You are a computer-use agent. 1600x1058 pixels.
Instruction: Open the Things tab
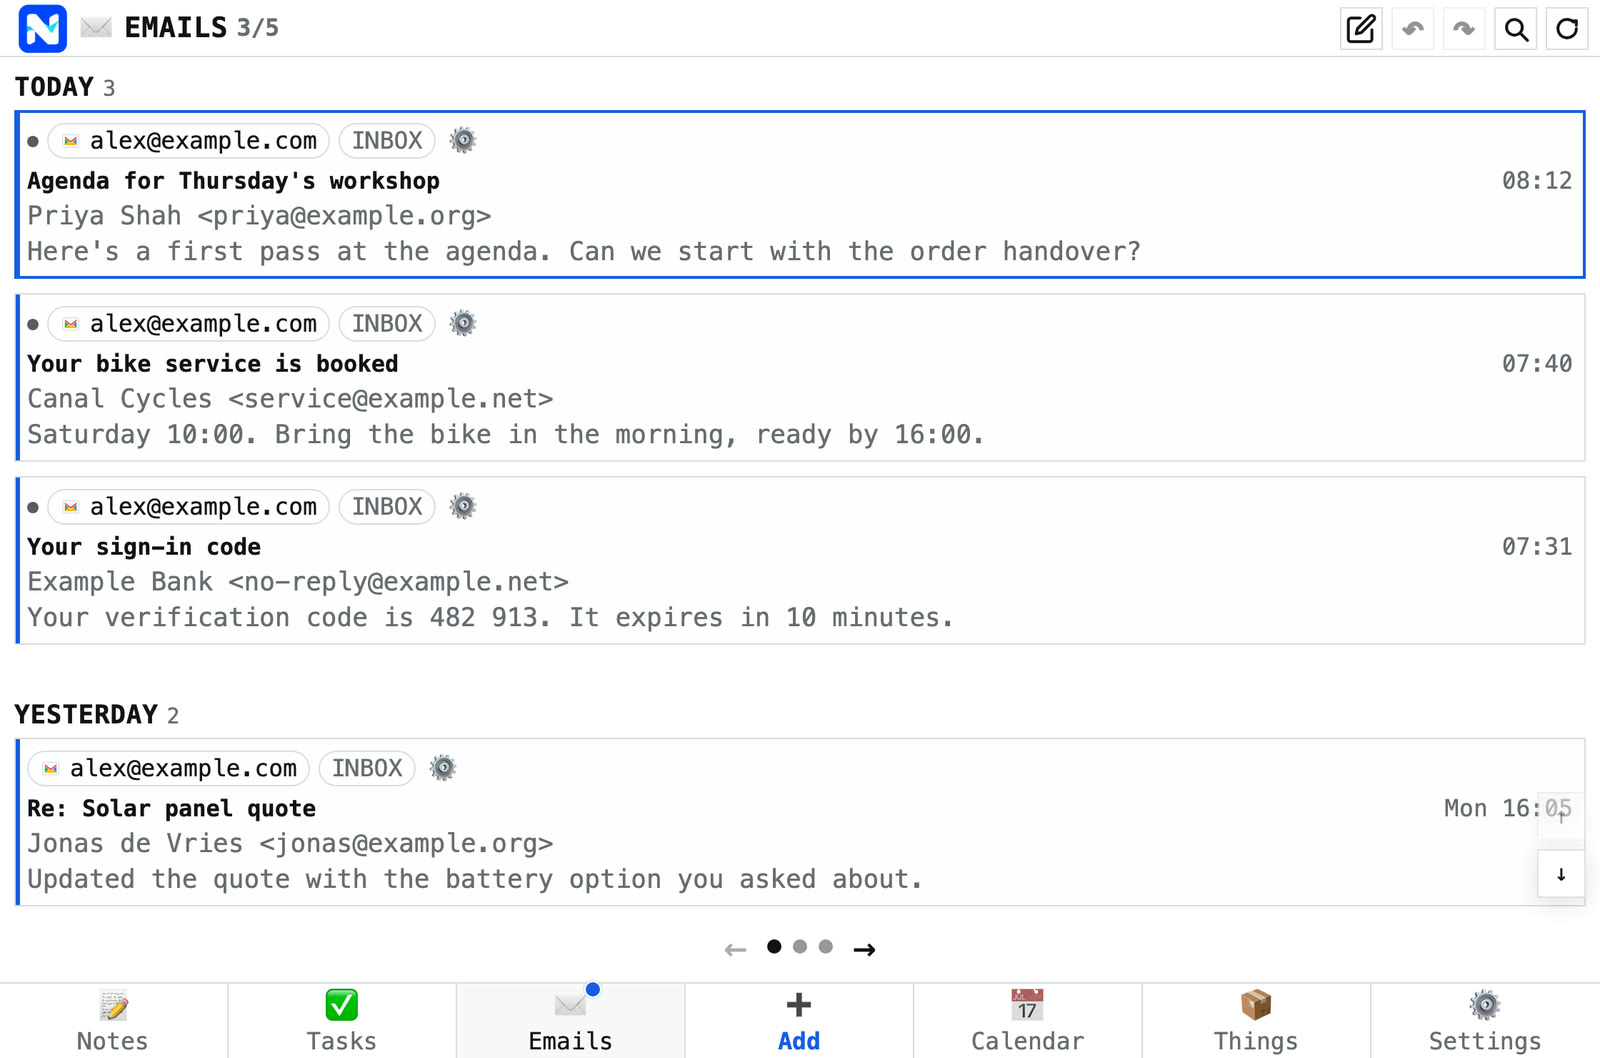[1256, 1021]
